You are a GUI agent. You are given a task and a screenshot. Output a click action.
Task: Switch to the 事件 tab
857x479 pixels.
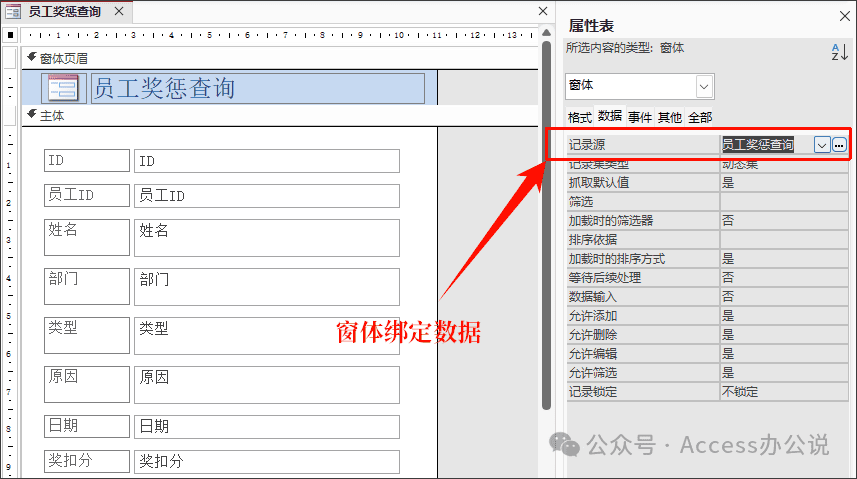coord(639,118)
